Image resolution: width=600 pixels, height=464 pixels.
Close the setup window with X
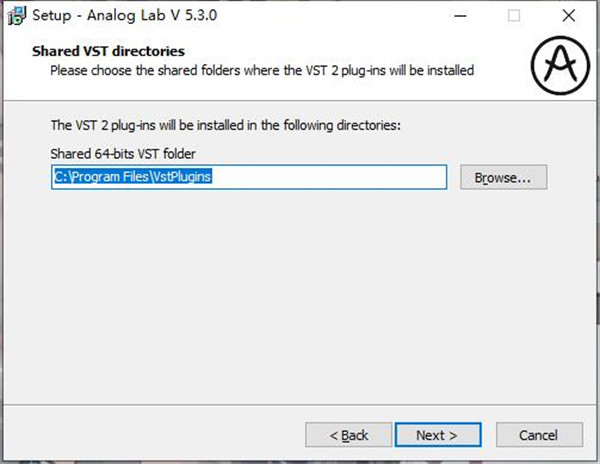(569, 16)
